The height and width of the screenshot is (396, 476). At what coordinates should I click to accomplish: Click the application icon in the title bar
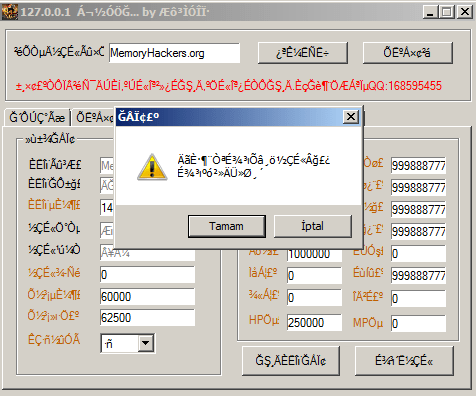(x=10, y=12)
